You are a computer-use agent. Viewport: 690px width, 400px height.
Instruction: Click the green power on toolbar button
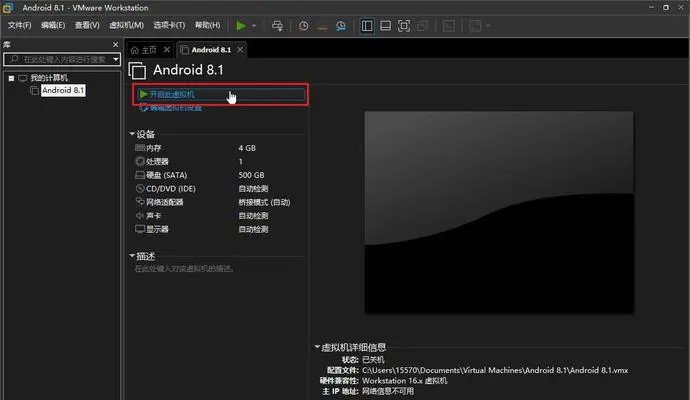241,26
